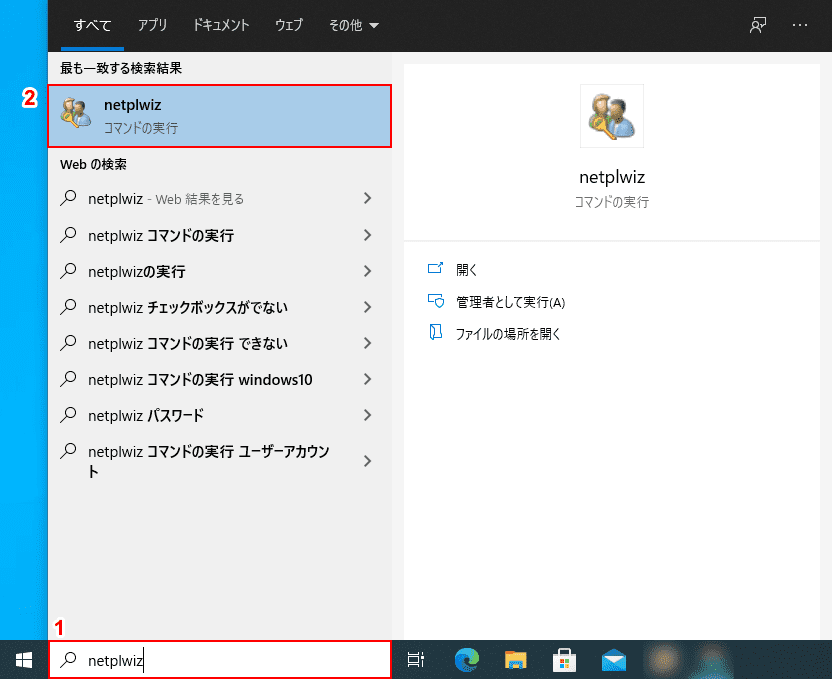Select 'netplwizの実行' suggestion

[220, 271]
